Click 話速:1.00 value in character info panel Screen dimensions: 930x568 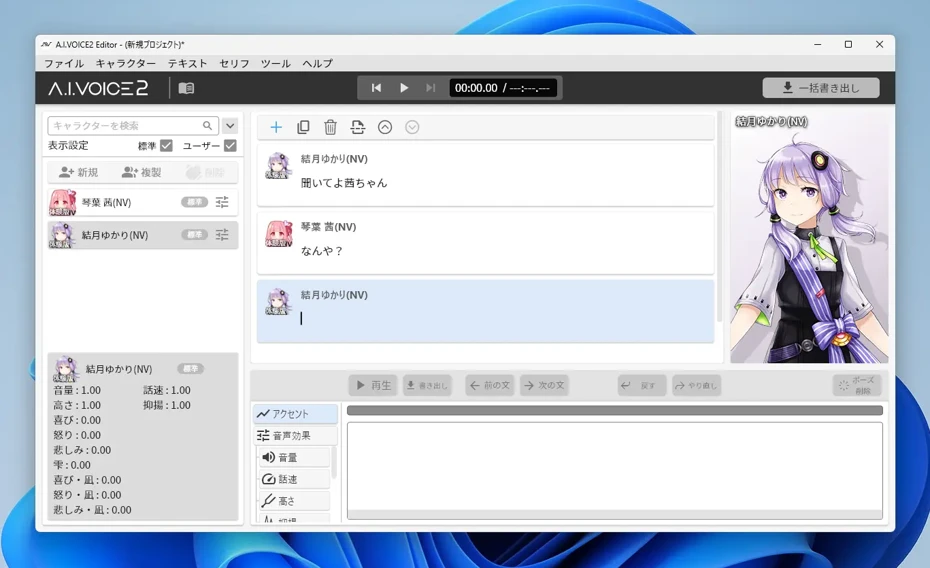[167, 390]
